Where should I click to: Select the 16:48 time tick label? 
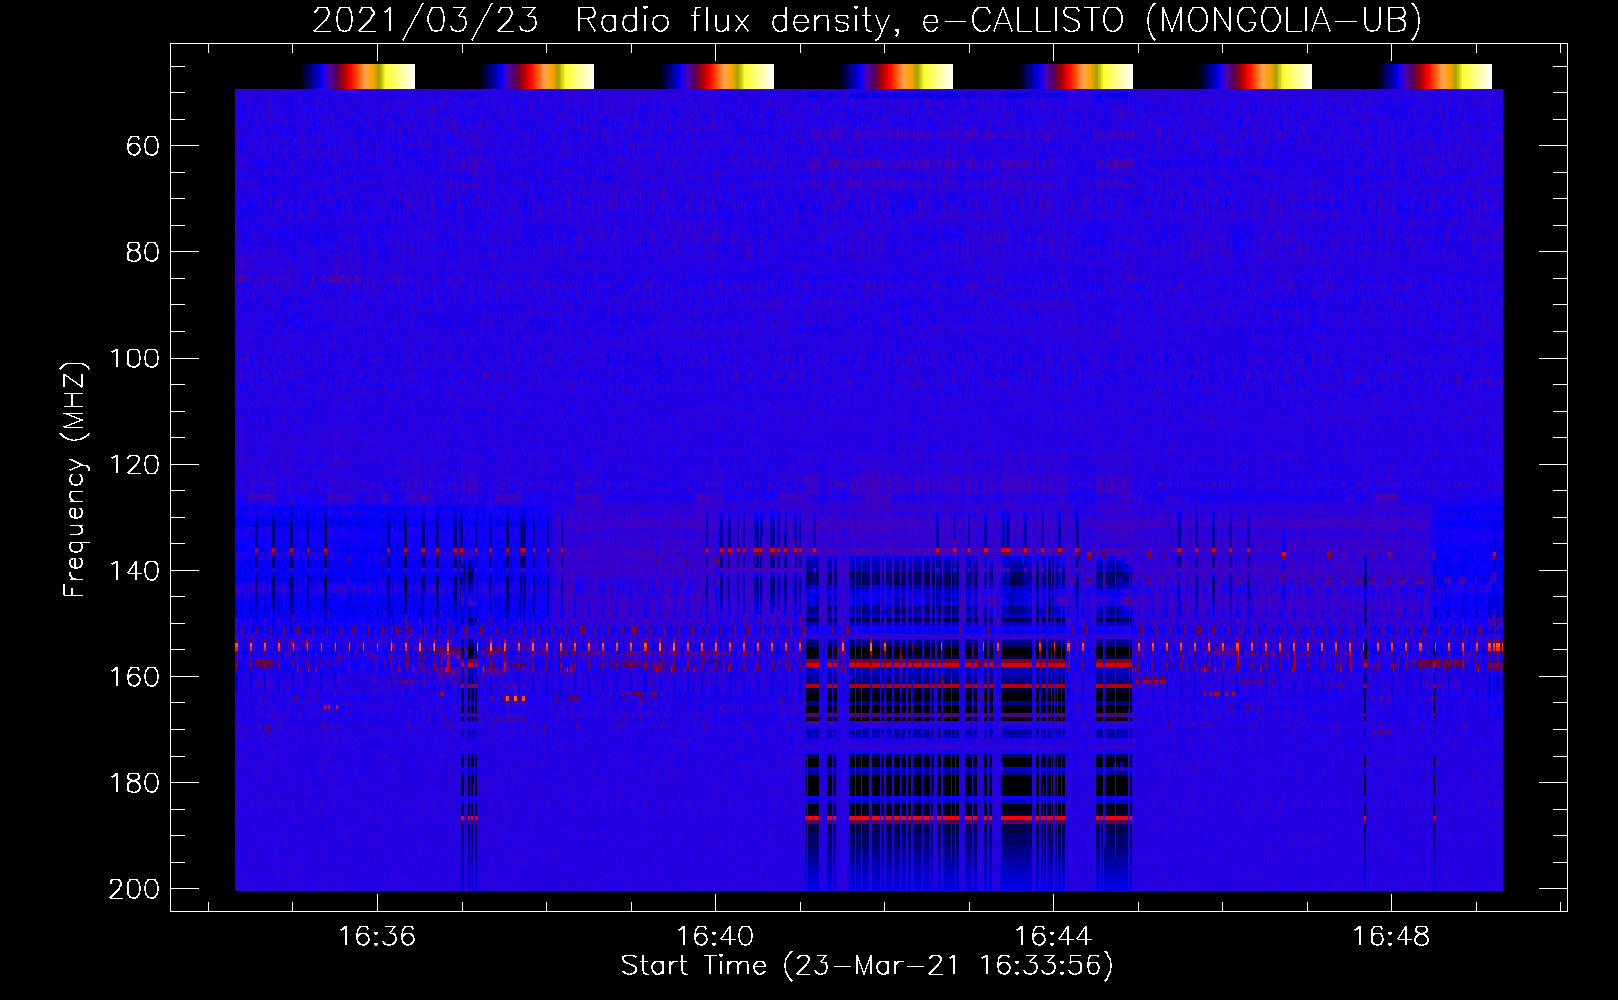tap(1391, 936)
